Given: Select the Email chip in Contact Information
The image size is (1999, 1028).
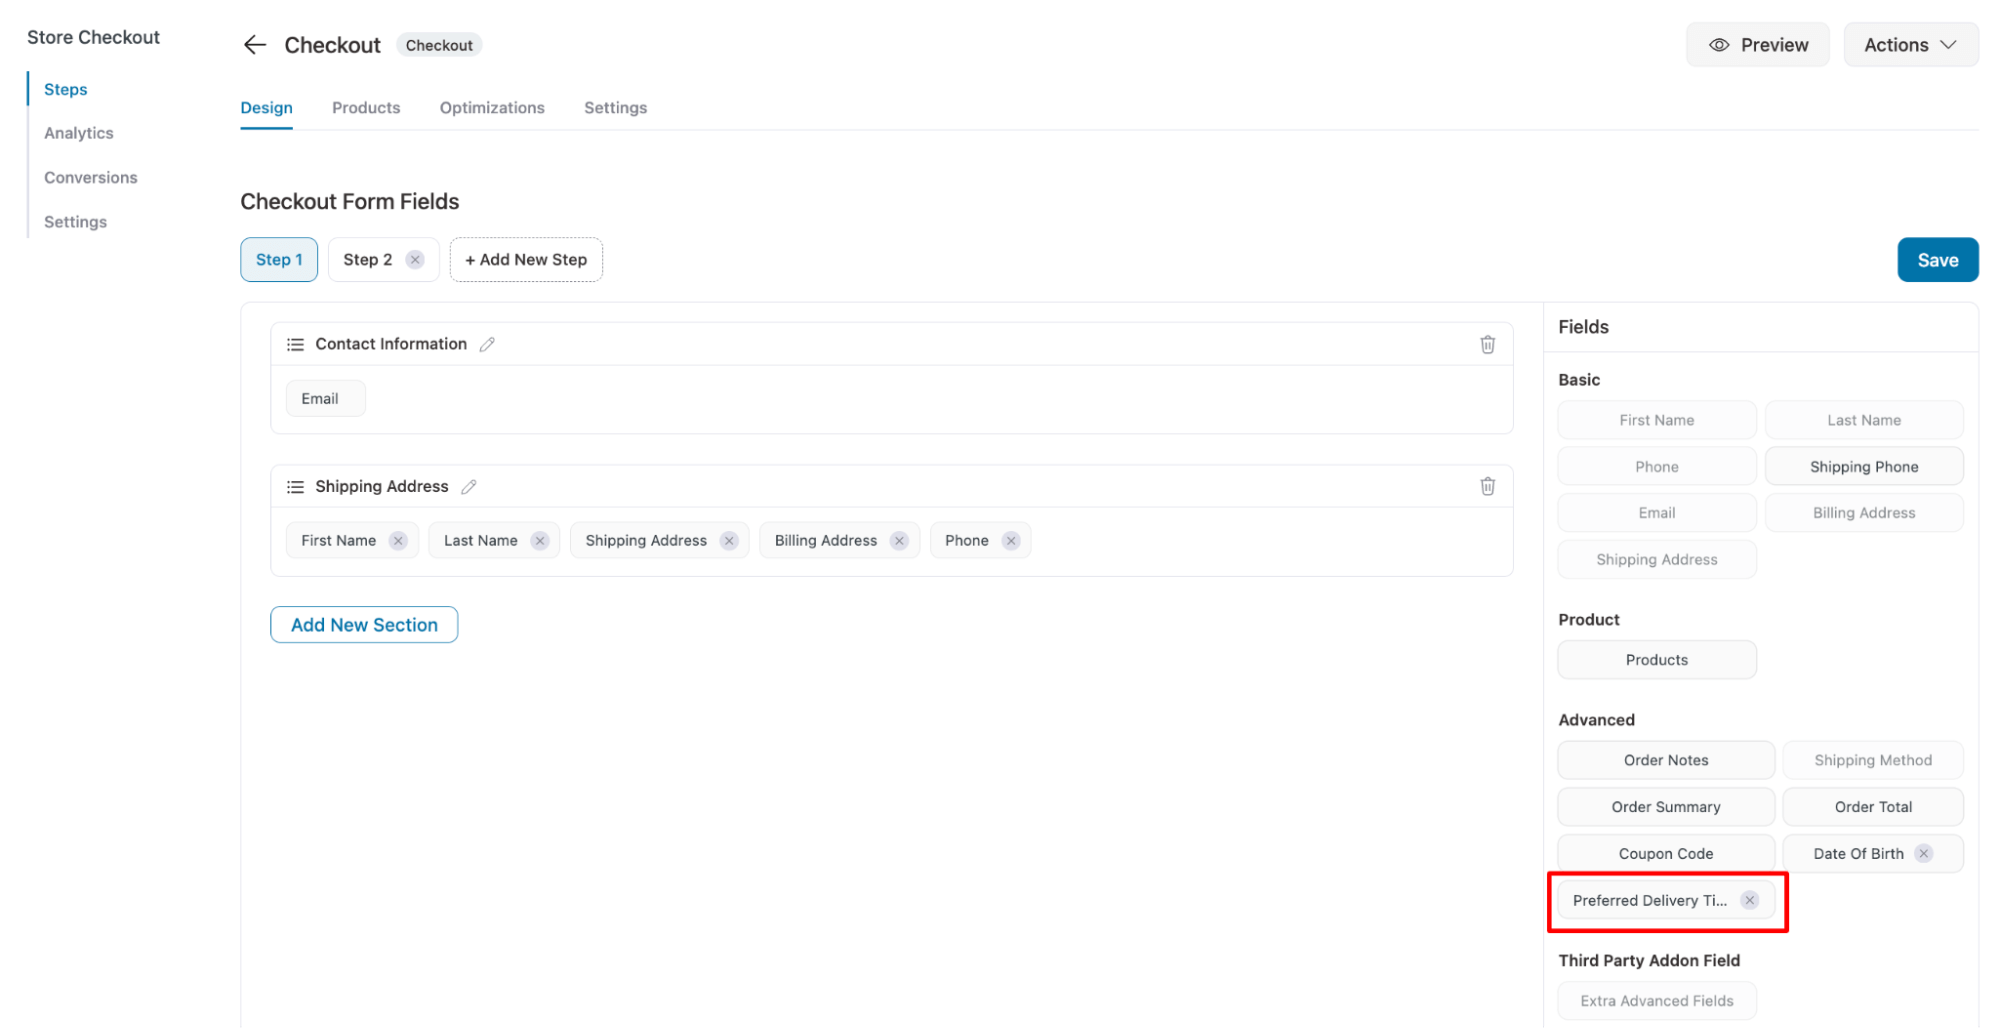Looking at the screenshot, I should coord(326,399).
